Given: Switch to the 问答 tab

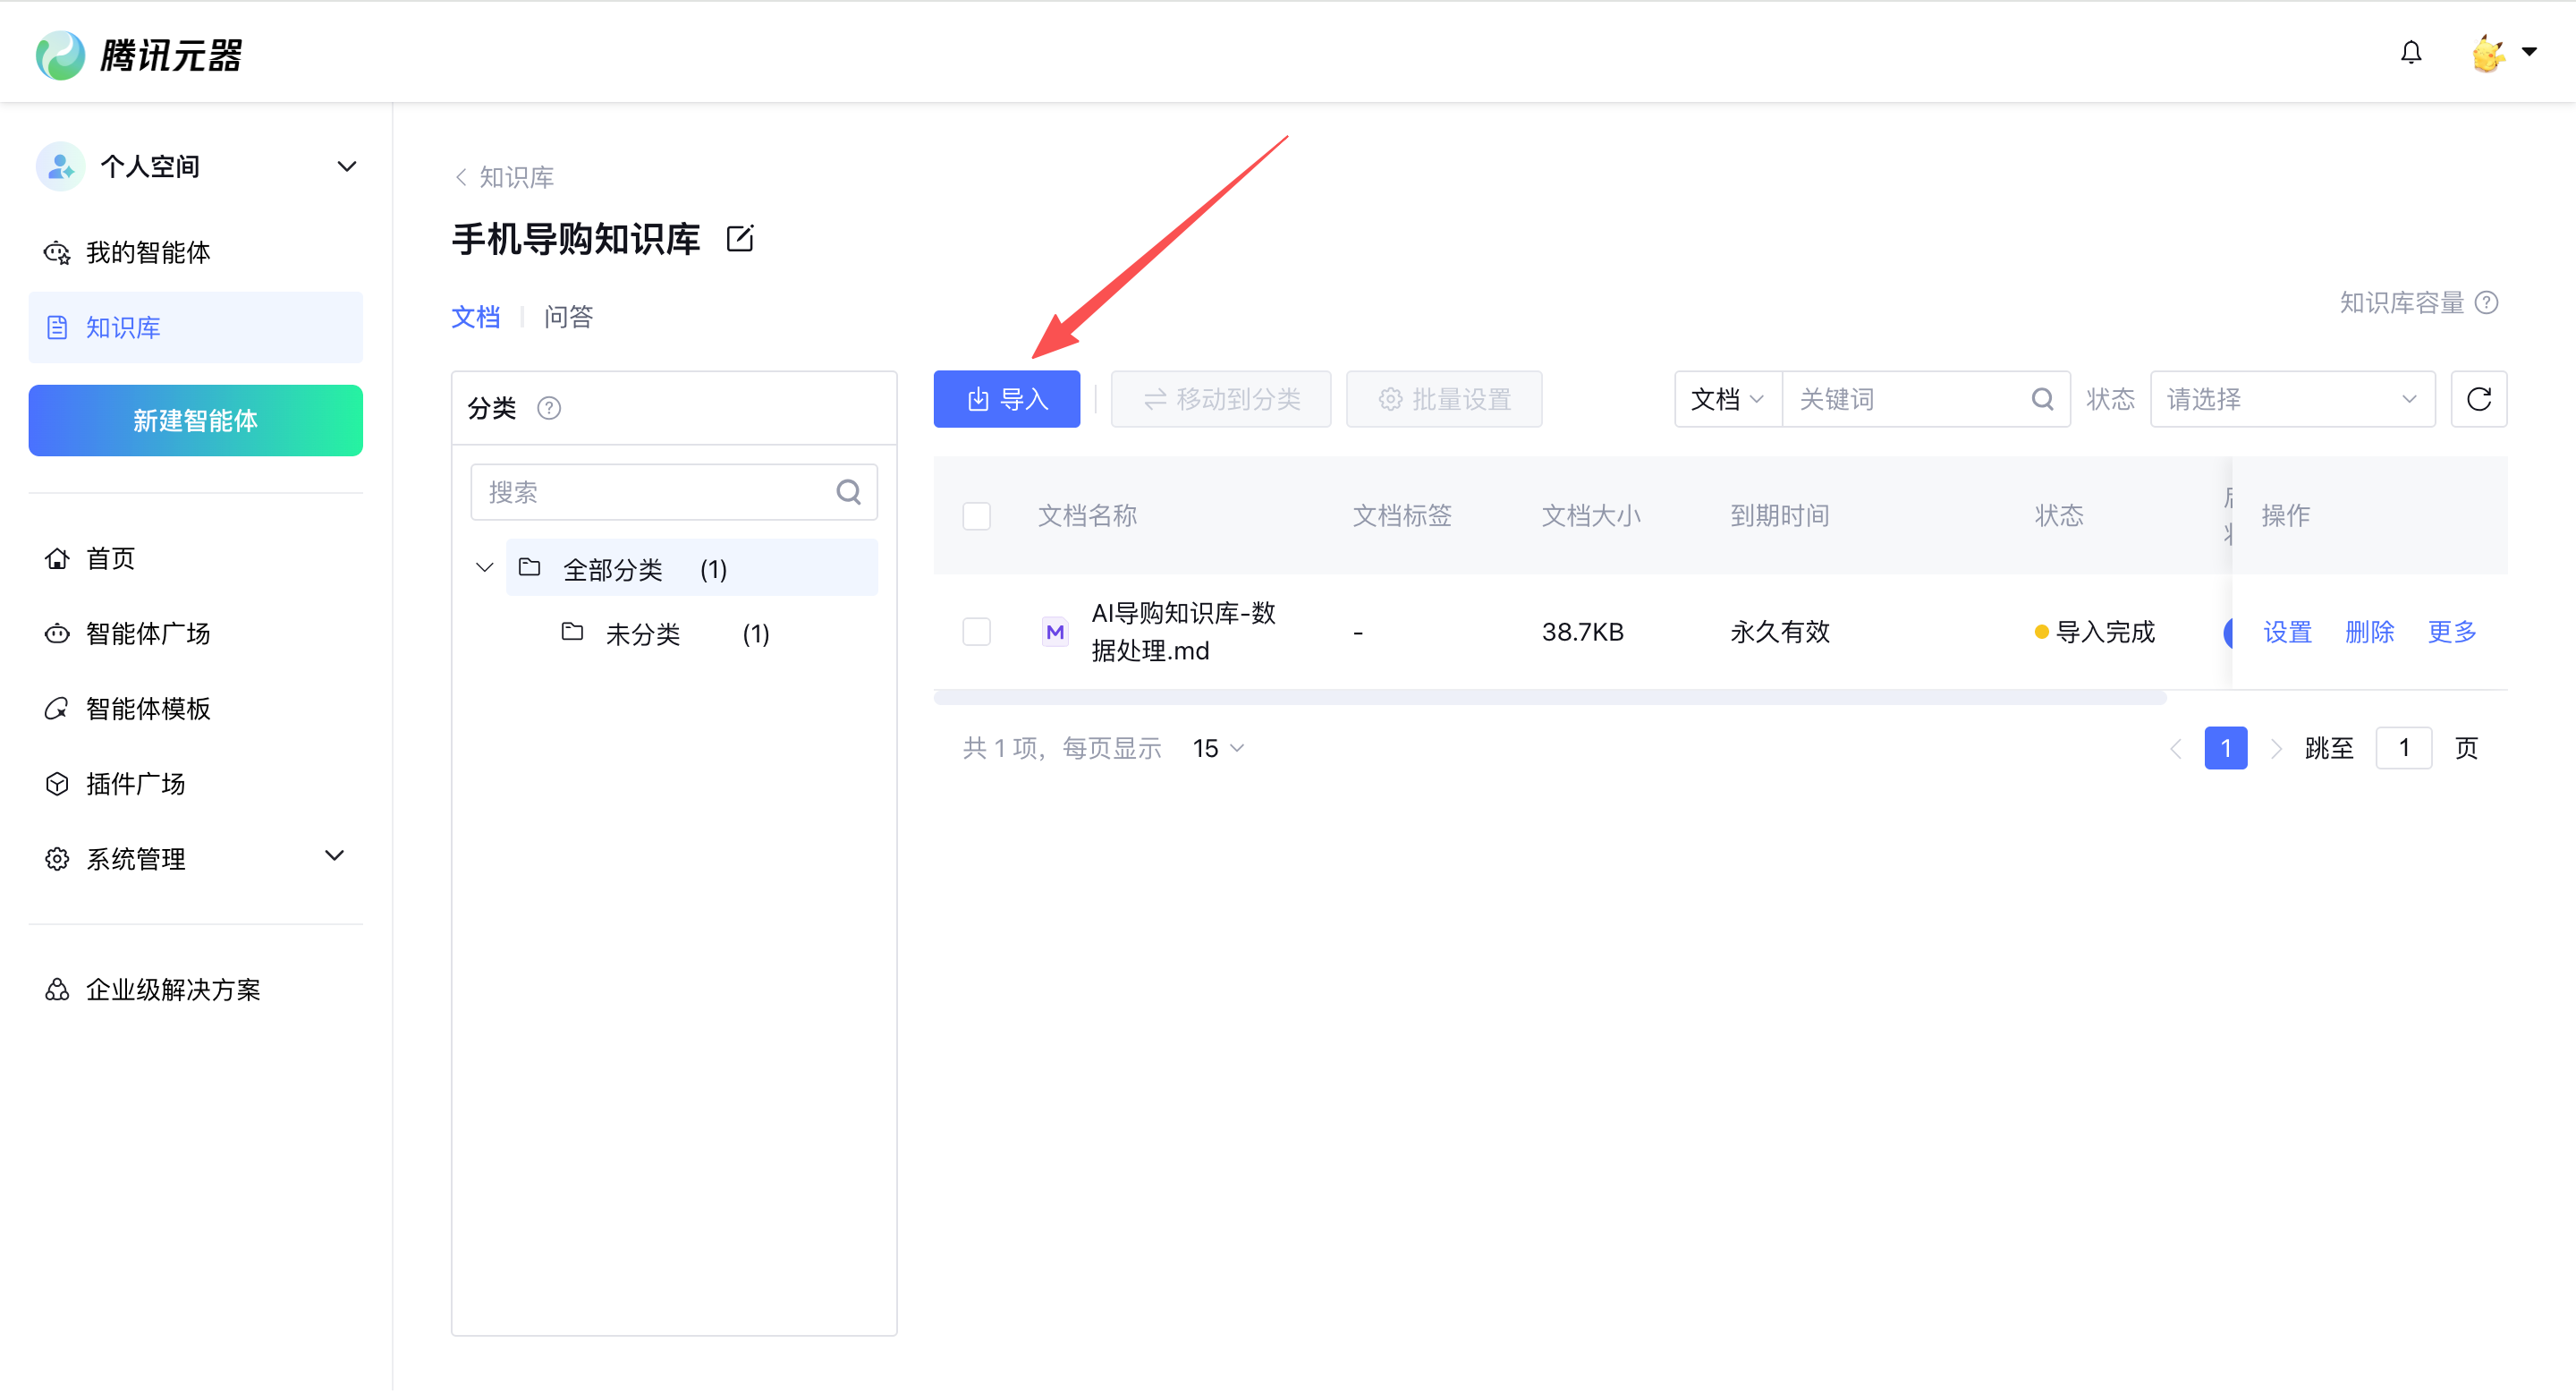Looking at the screenshot, I should click(568, 317).
